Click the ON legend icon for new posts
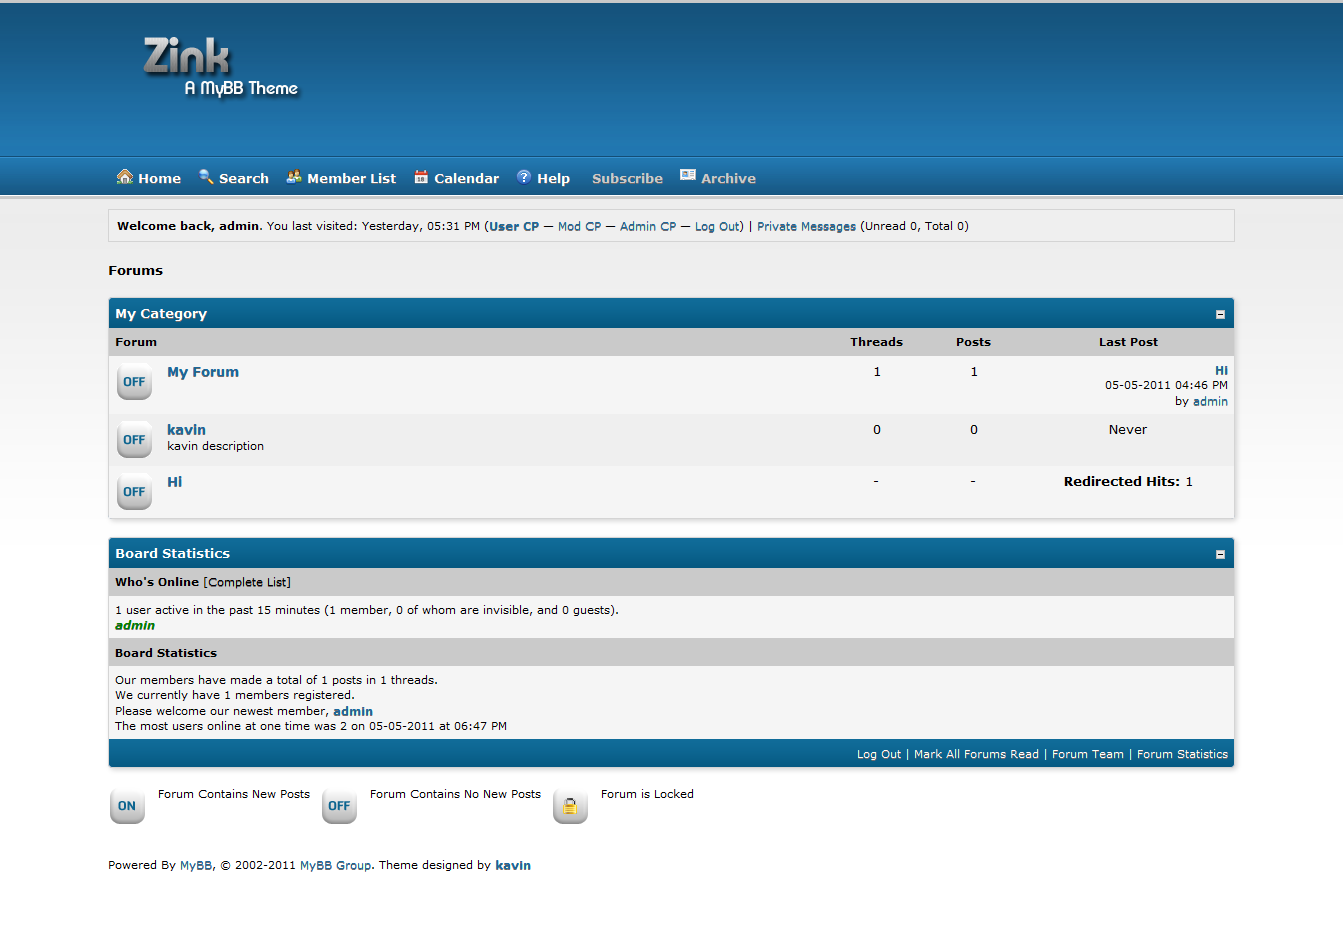1343x925 pixels. click(x=127, y=806)
